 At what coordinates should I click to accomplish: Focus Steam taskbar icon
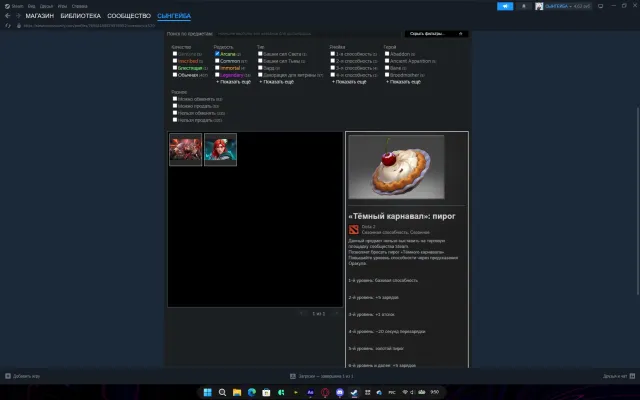click(354, 392)
